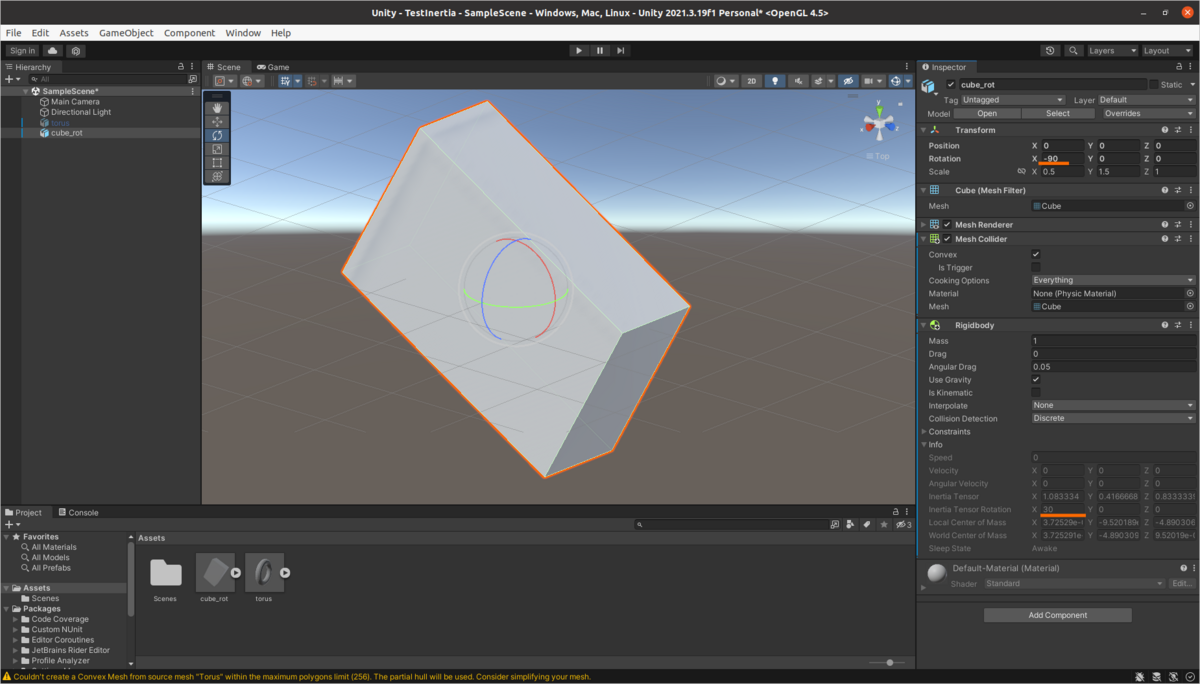Toggle scene lighting bulb icon
The image size is (1200, 684).
[775, 81]
